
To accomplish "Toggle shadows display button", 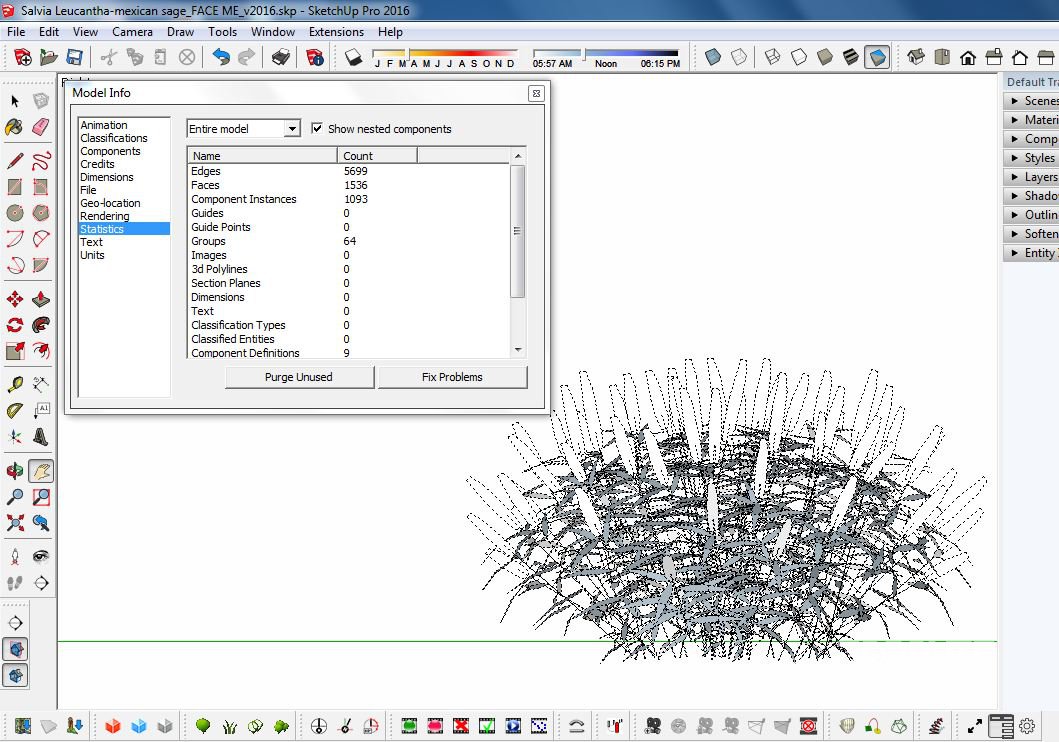I will click(x=354, y=58).
